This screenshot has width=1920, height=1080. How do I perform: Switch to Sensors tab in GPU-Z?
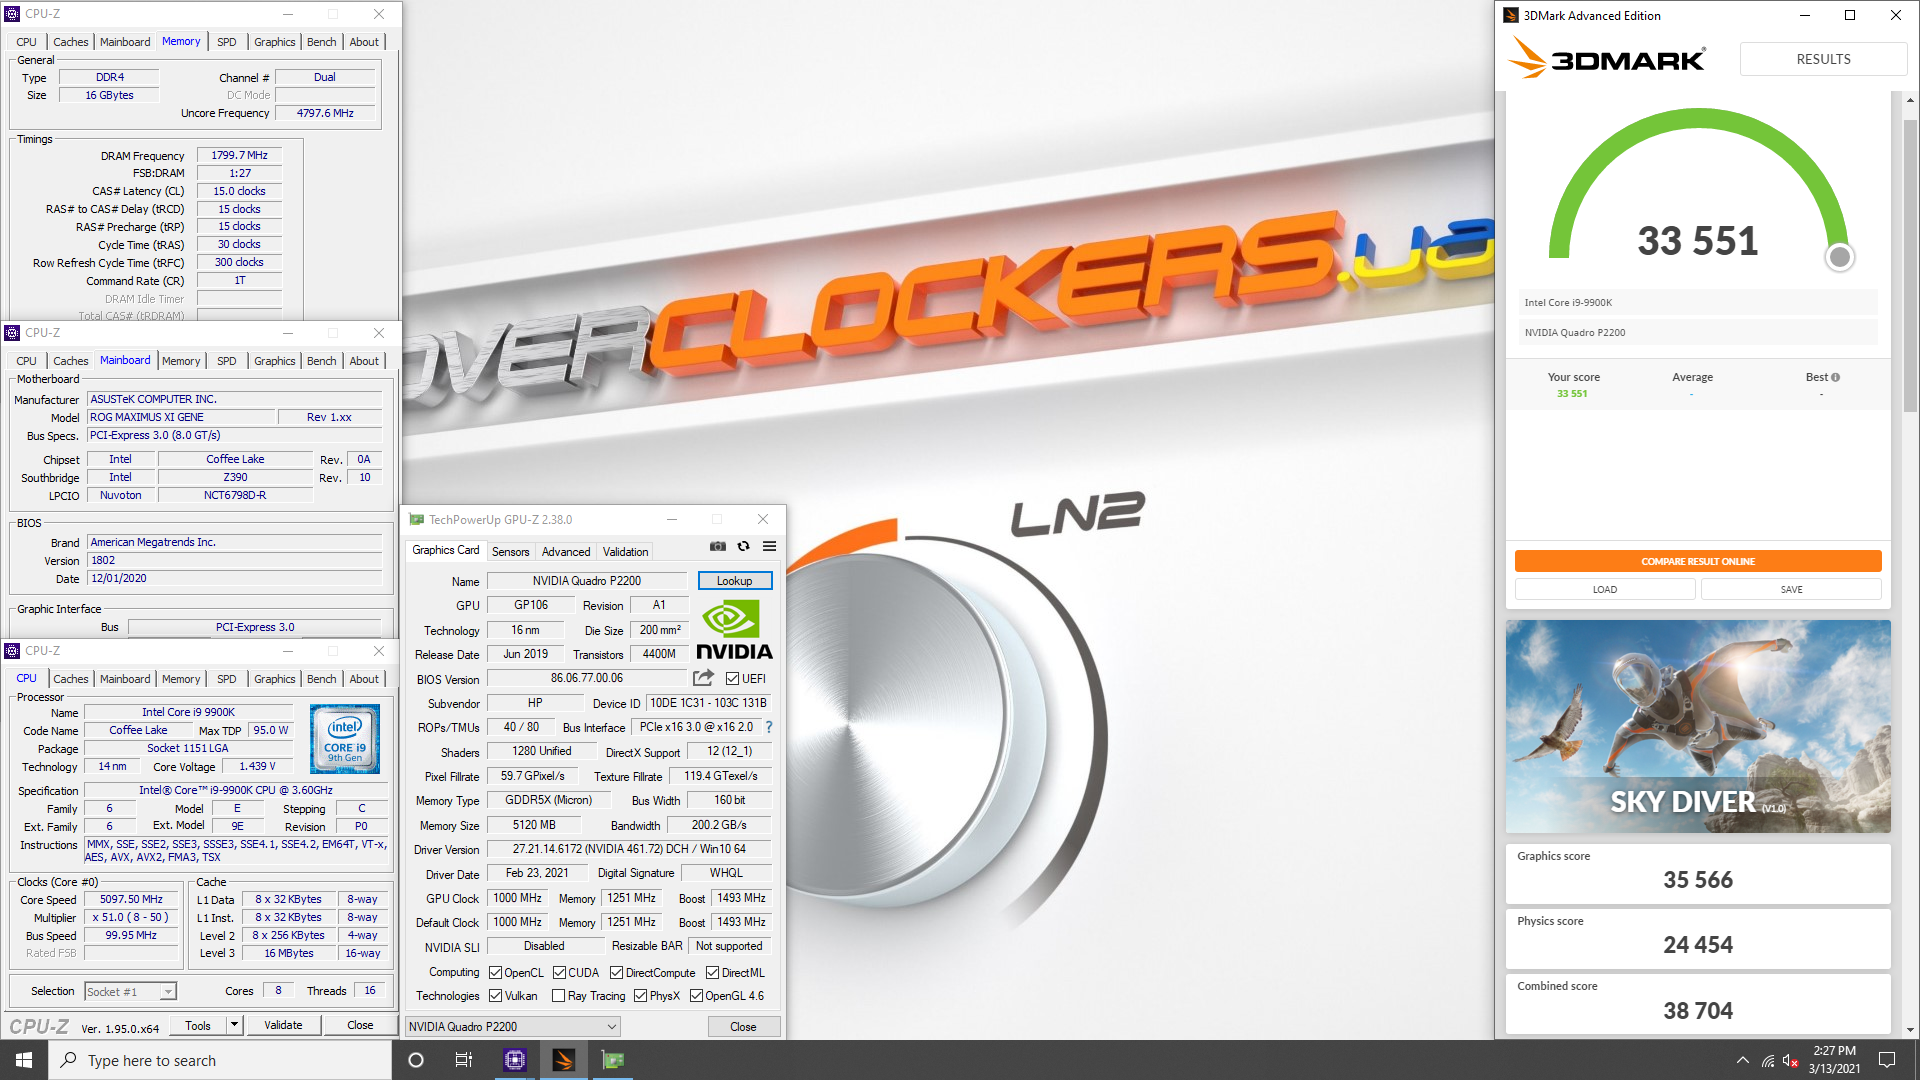coord(510,552)
